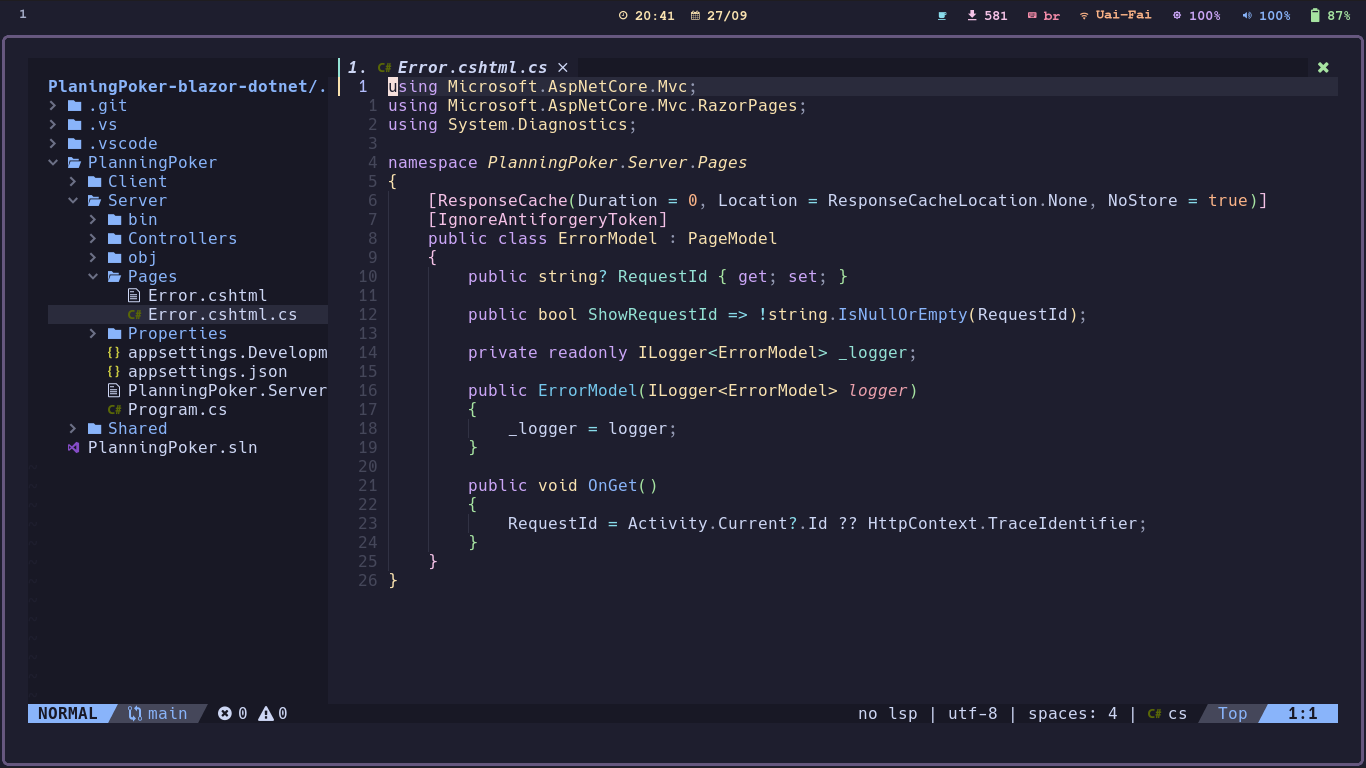Click the brightness 100% indicator
The height and width of the screenshot is (768, 1366).
click(1196, 15)
